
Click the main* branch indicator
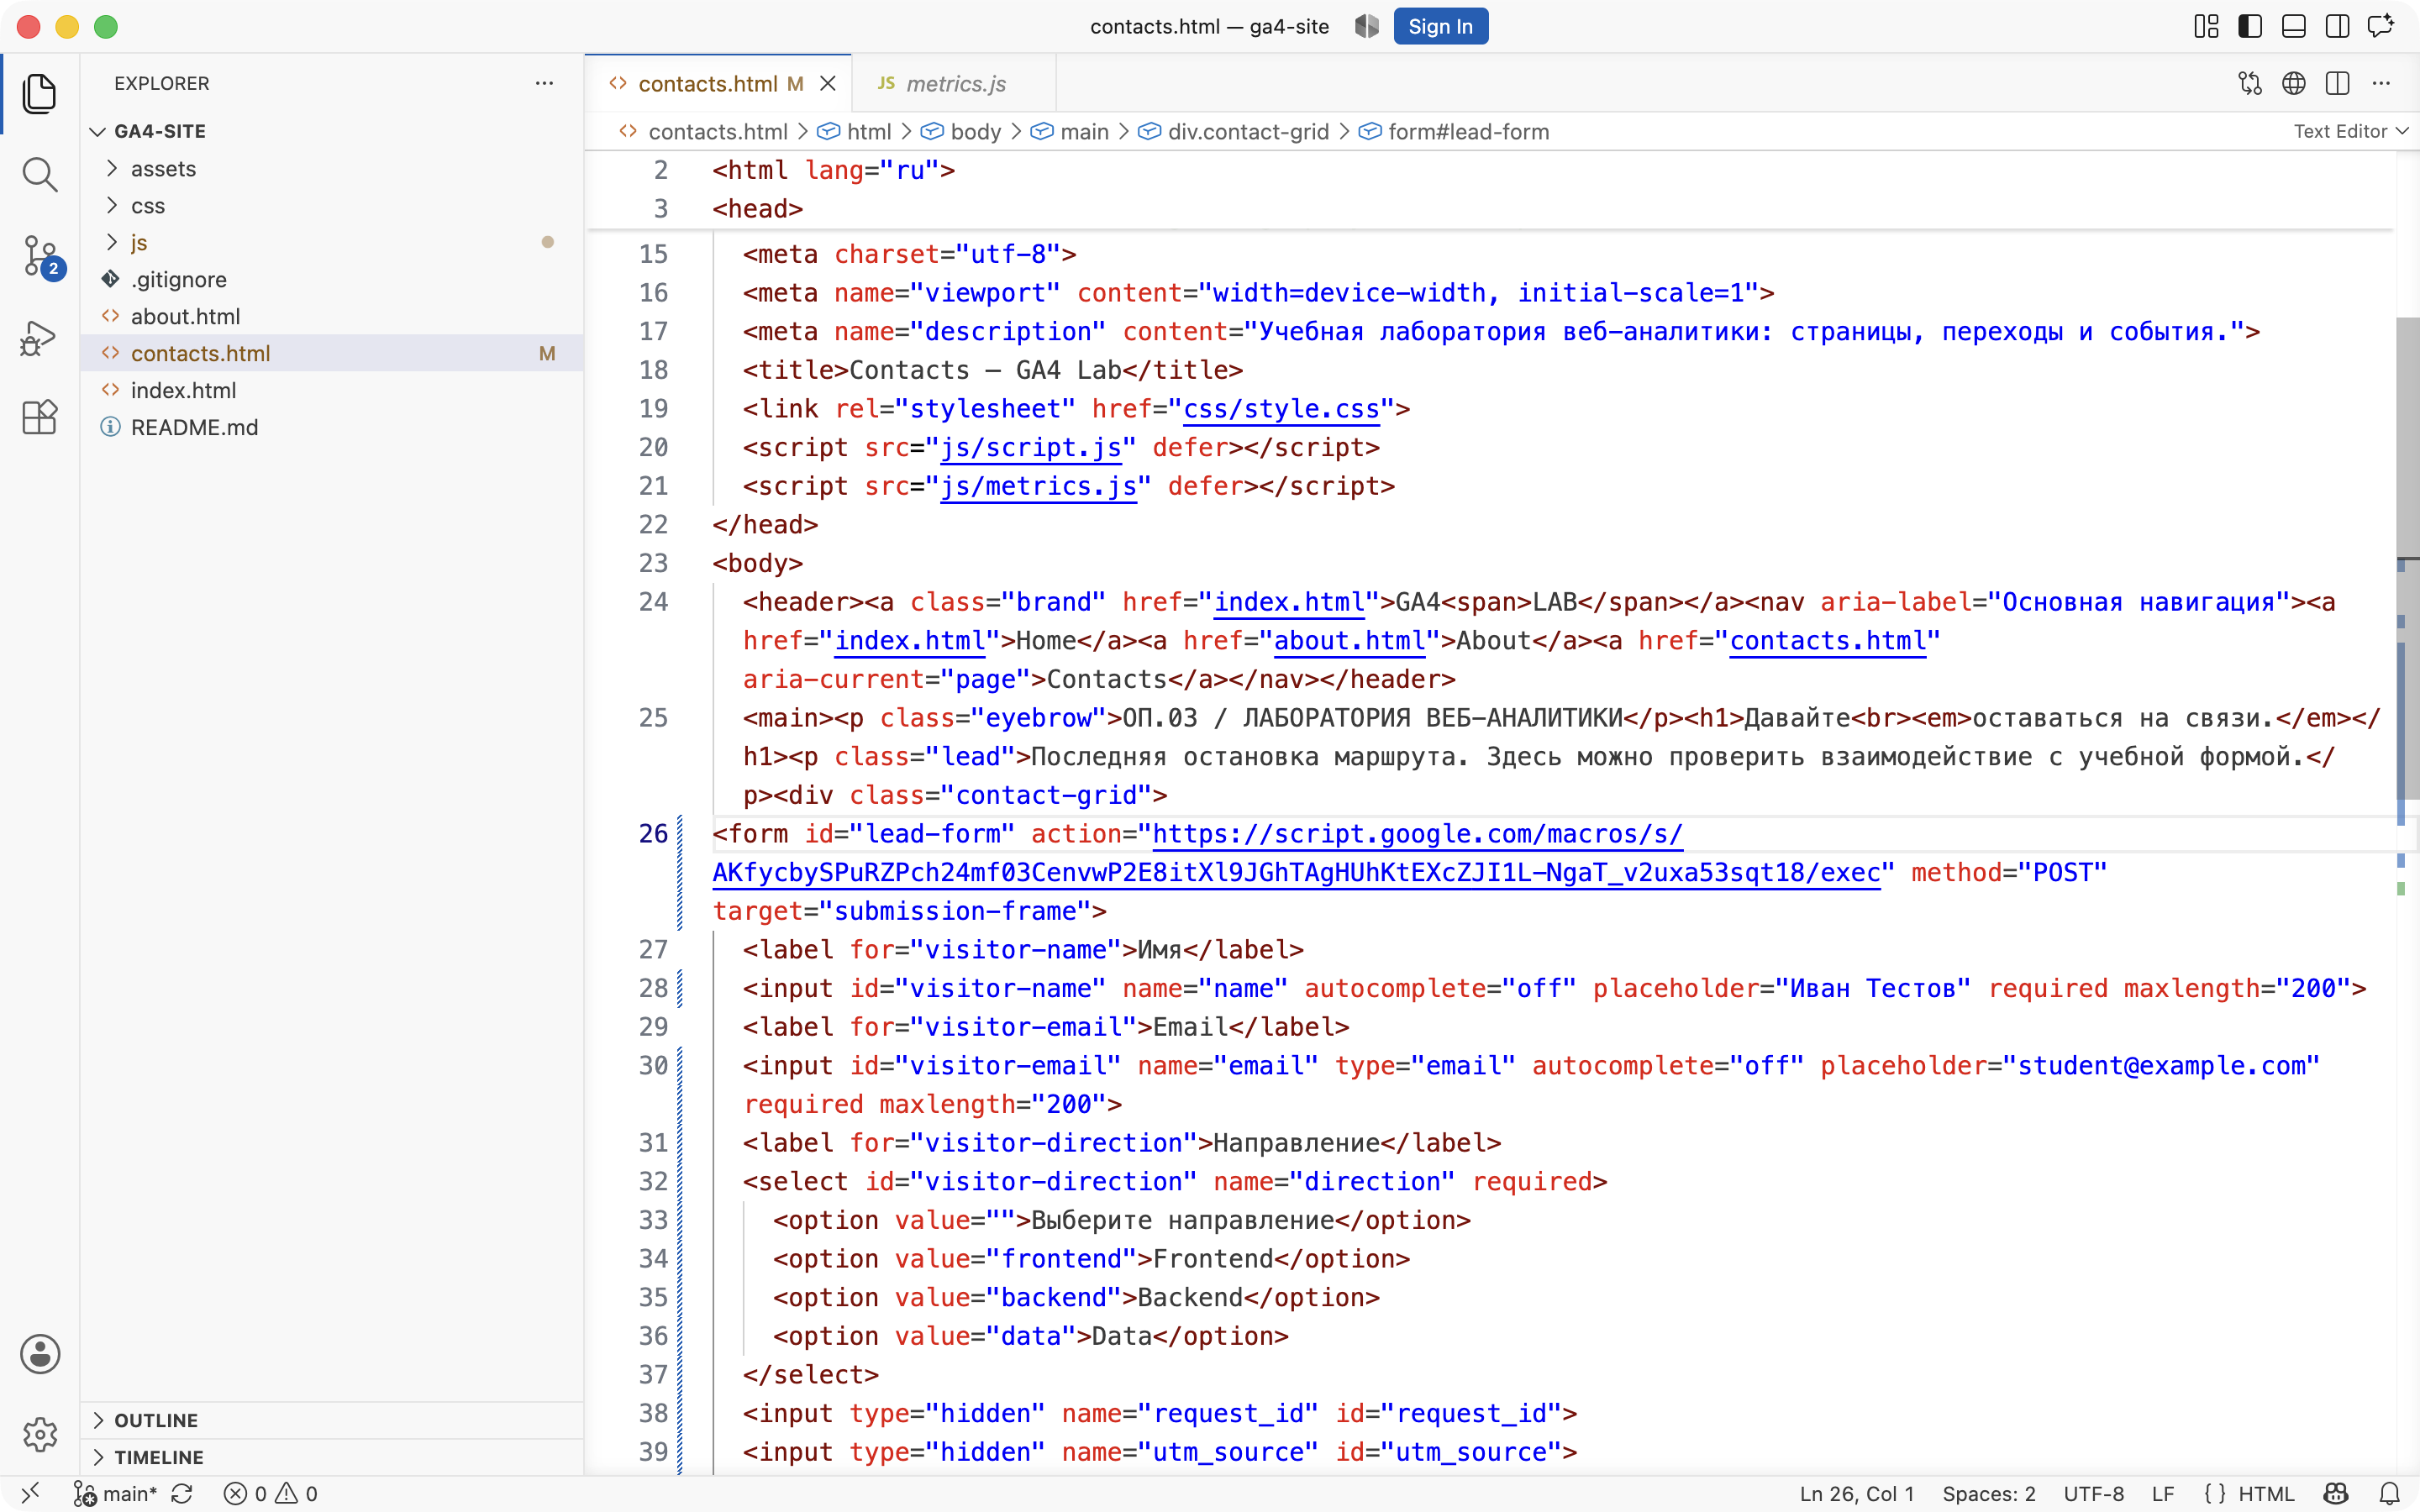click(116, 1493)
